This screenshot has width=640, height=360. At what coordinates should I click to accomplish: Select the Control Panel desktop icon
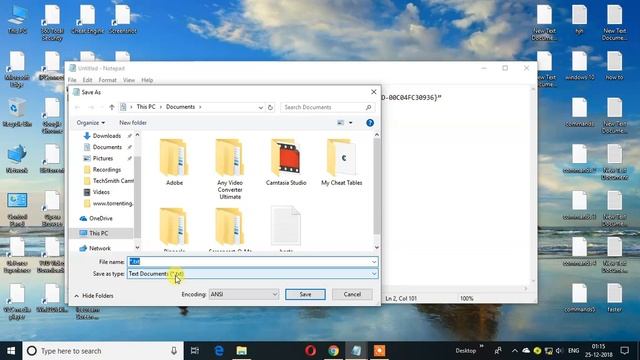(17, 209)
